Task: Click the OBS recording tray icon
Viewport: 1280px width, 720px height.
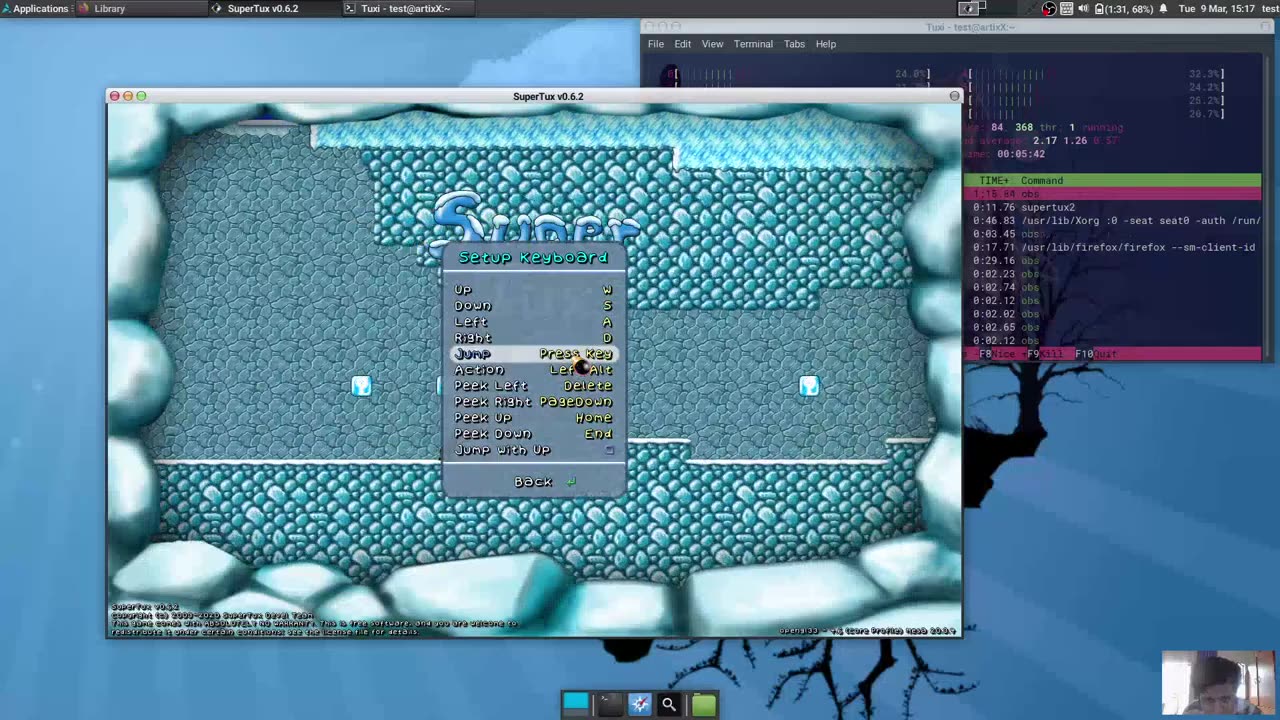Action: [1048, 8]
